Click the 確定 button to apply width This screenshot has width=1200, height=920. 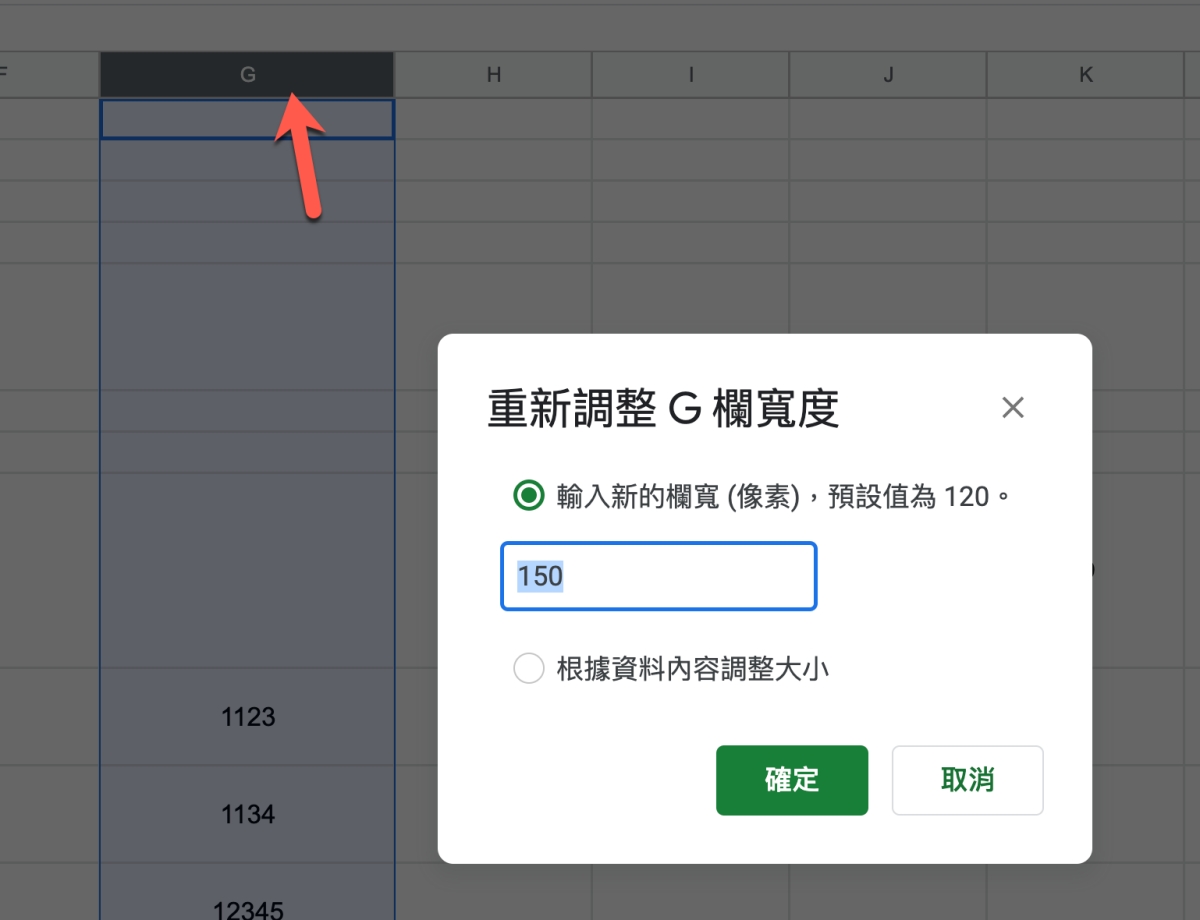pyautogui.click(x=792, y=780)
